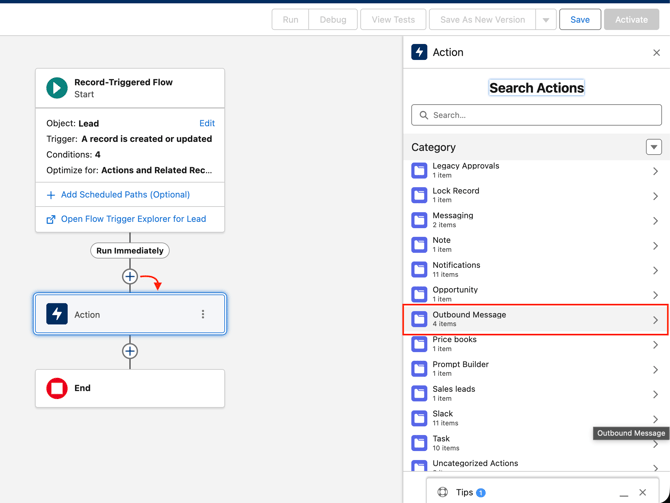Click the Run button
This screenshot has height=503, width=670.
(x=290, y=20)
